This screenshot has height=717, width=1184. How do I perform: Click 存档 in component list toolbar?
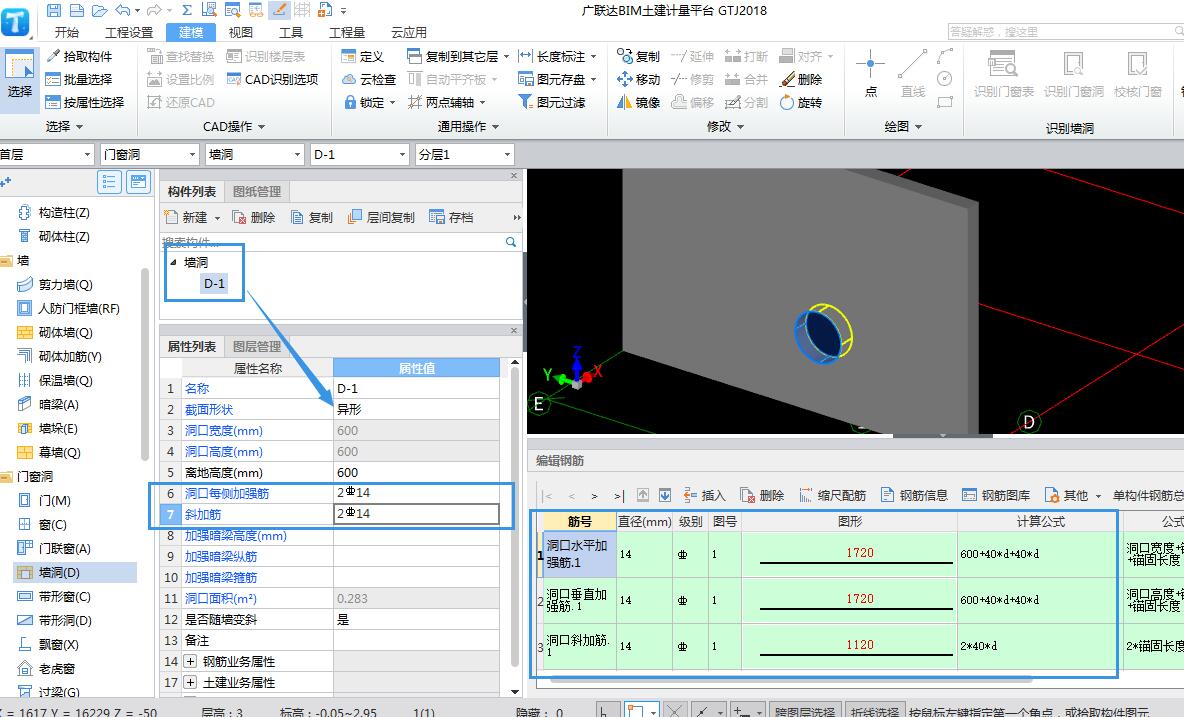[x=451, y=217]
